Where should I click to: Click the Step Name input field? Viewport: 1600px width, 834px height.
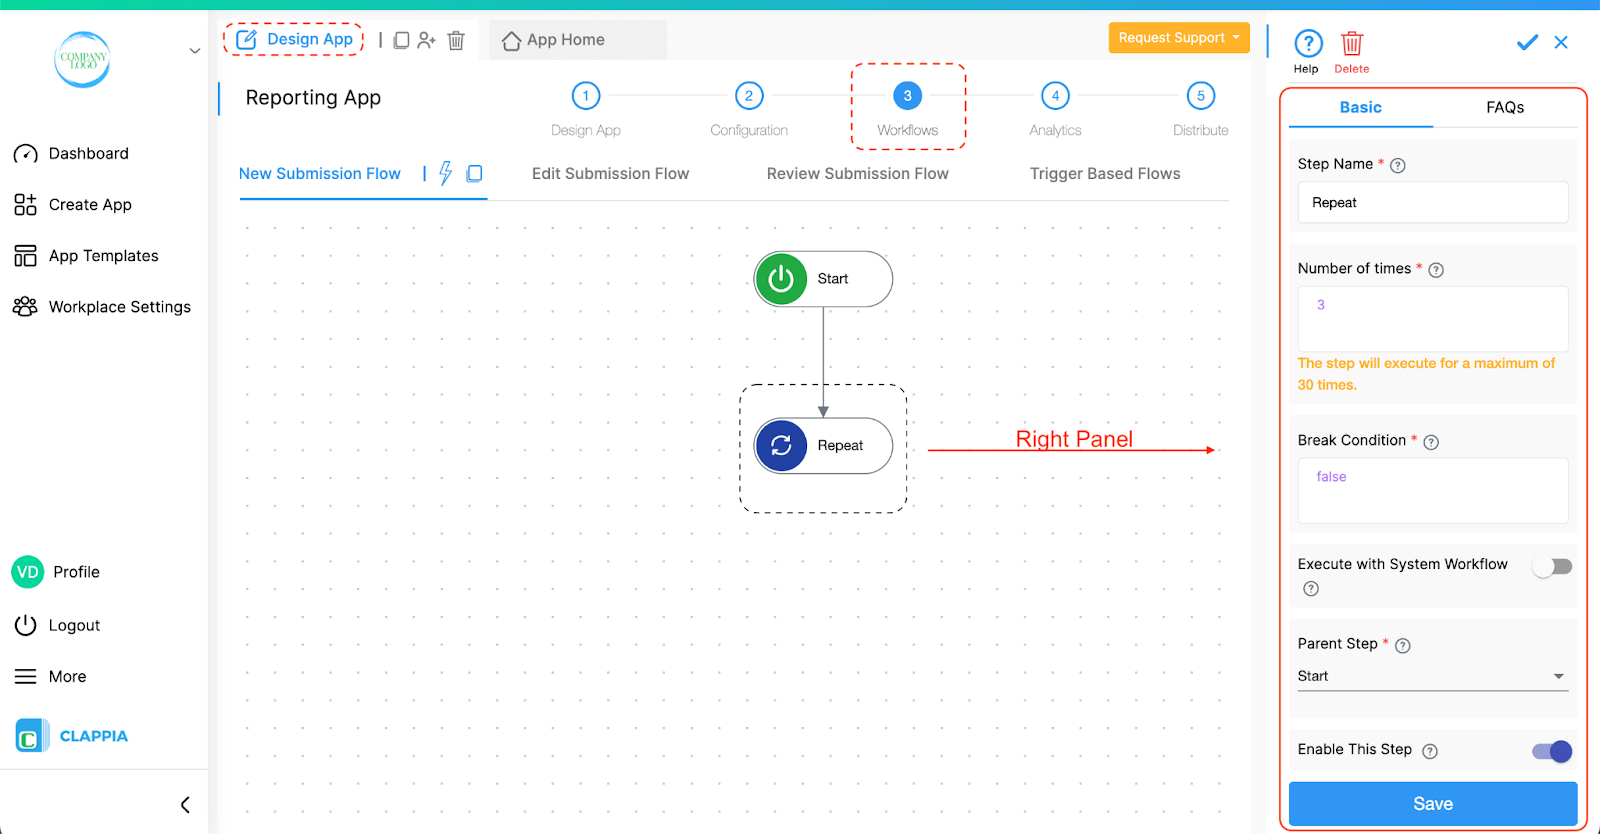point(1433,202)
